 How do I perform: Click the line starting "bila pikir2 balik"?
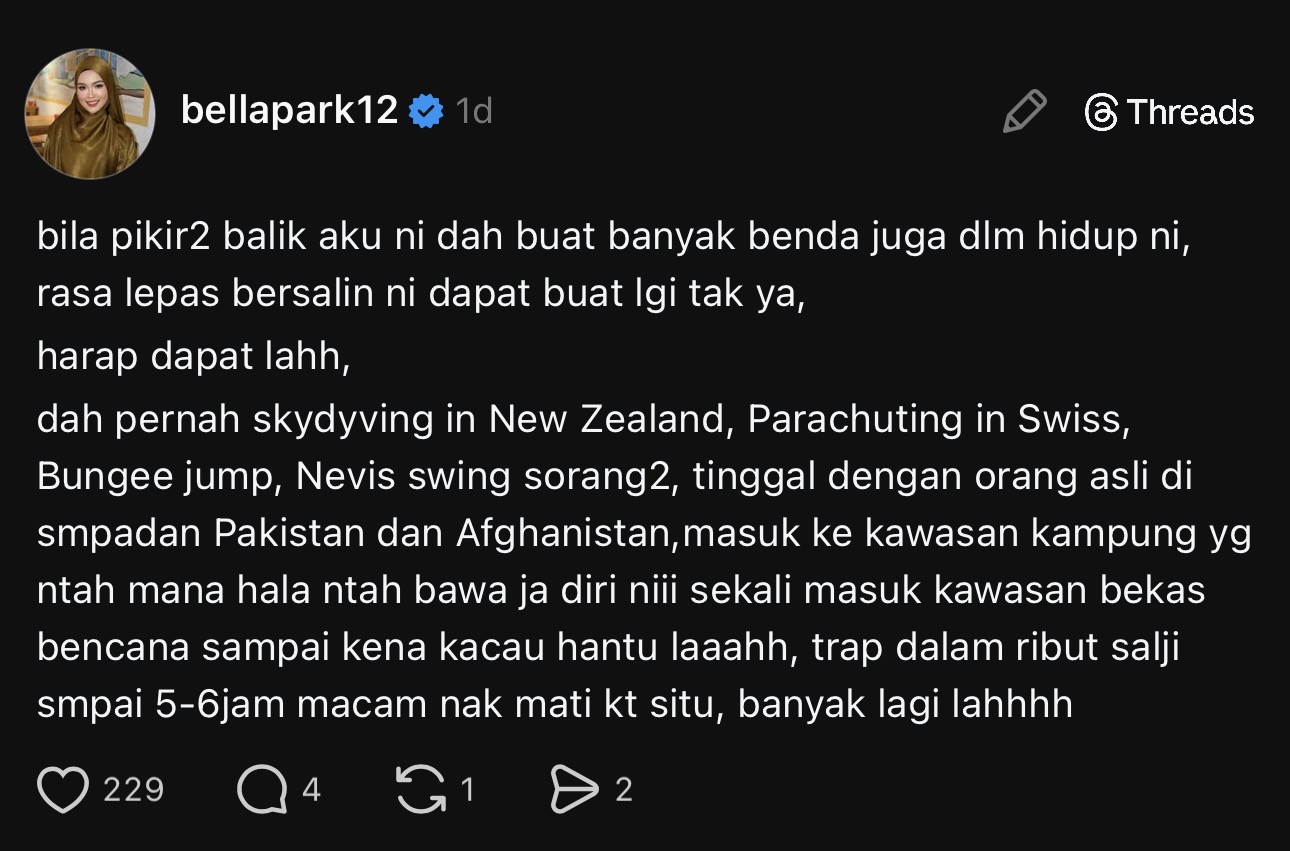pyautogui.click(x=613, y=239)
